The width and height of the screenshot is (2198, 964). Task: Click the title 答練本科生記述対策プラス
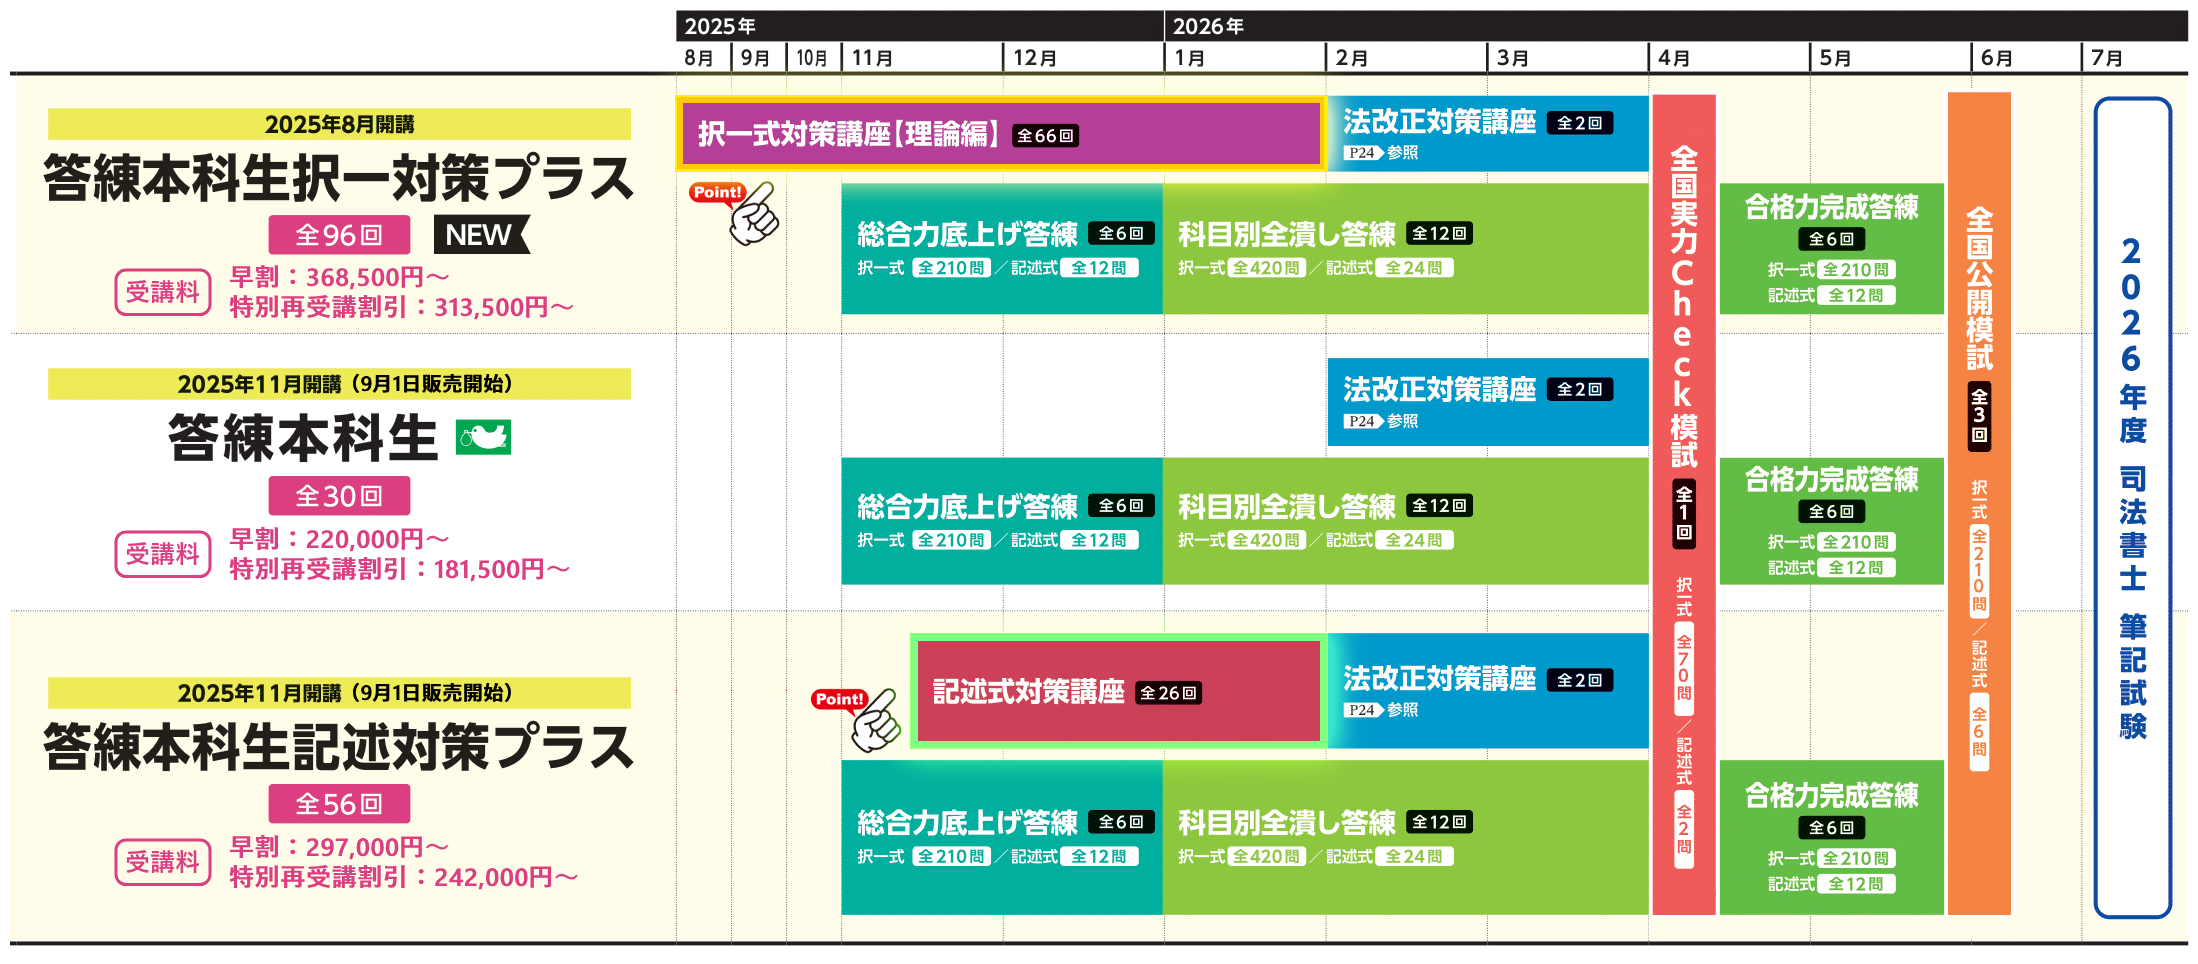(339, 747)
